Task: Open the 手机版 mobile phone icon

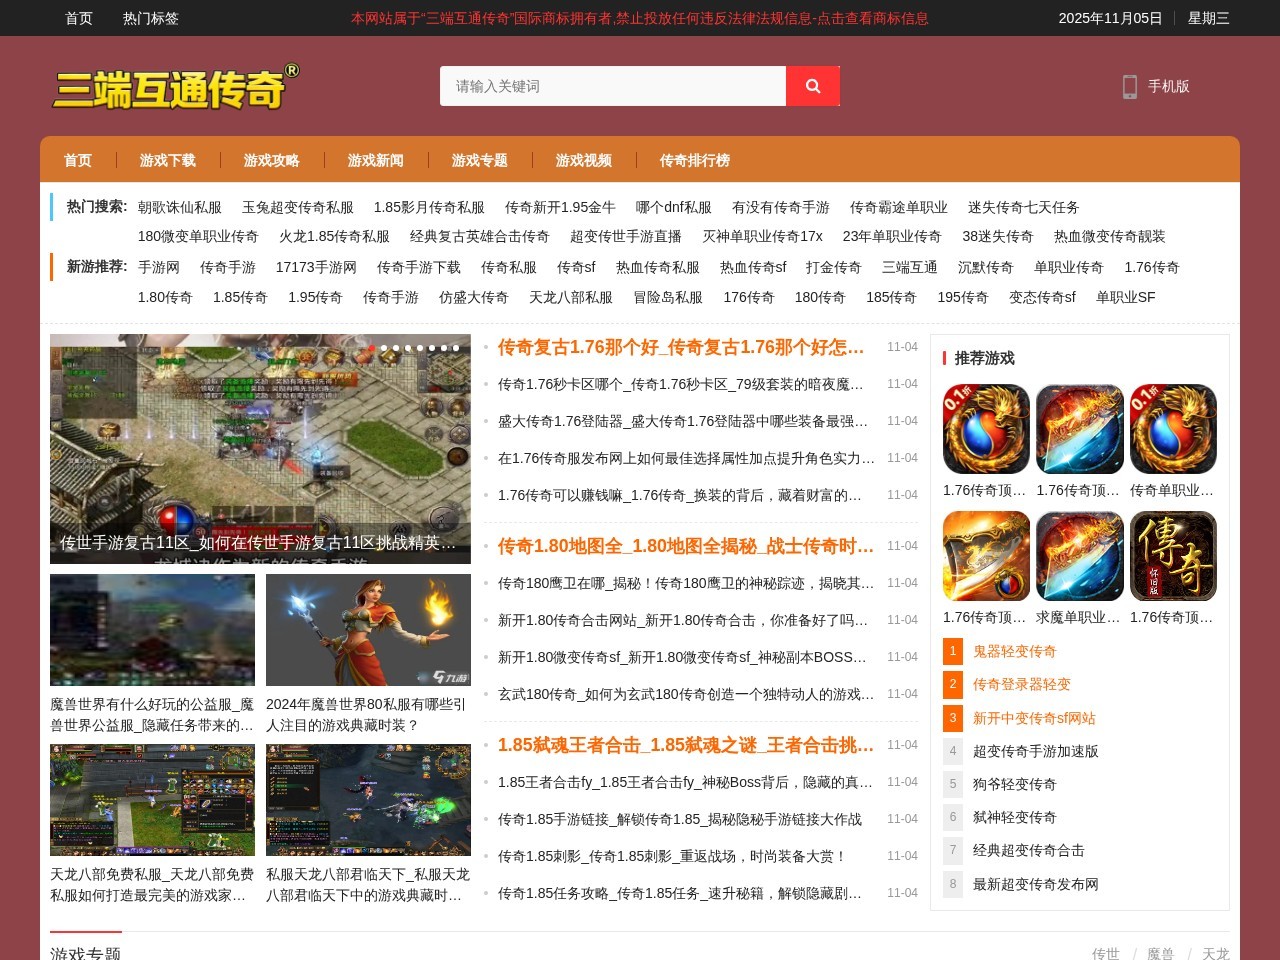Action: (1130, 87)
